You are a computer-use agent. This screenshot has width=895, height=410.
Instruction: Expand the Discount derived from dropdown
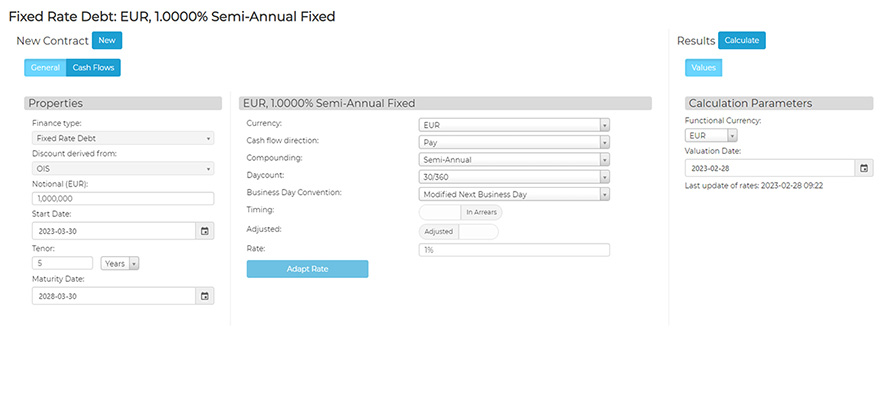[123, 169]
